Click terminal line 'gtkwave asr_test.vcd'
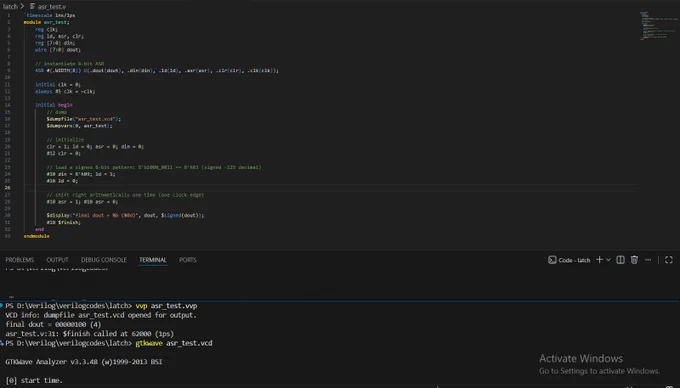680x388 pixels. point(174,343)
